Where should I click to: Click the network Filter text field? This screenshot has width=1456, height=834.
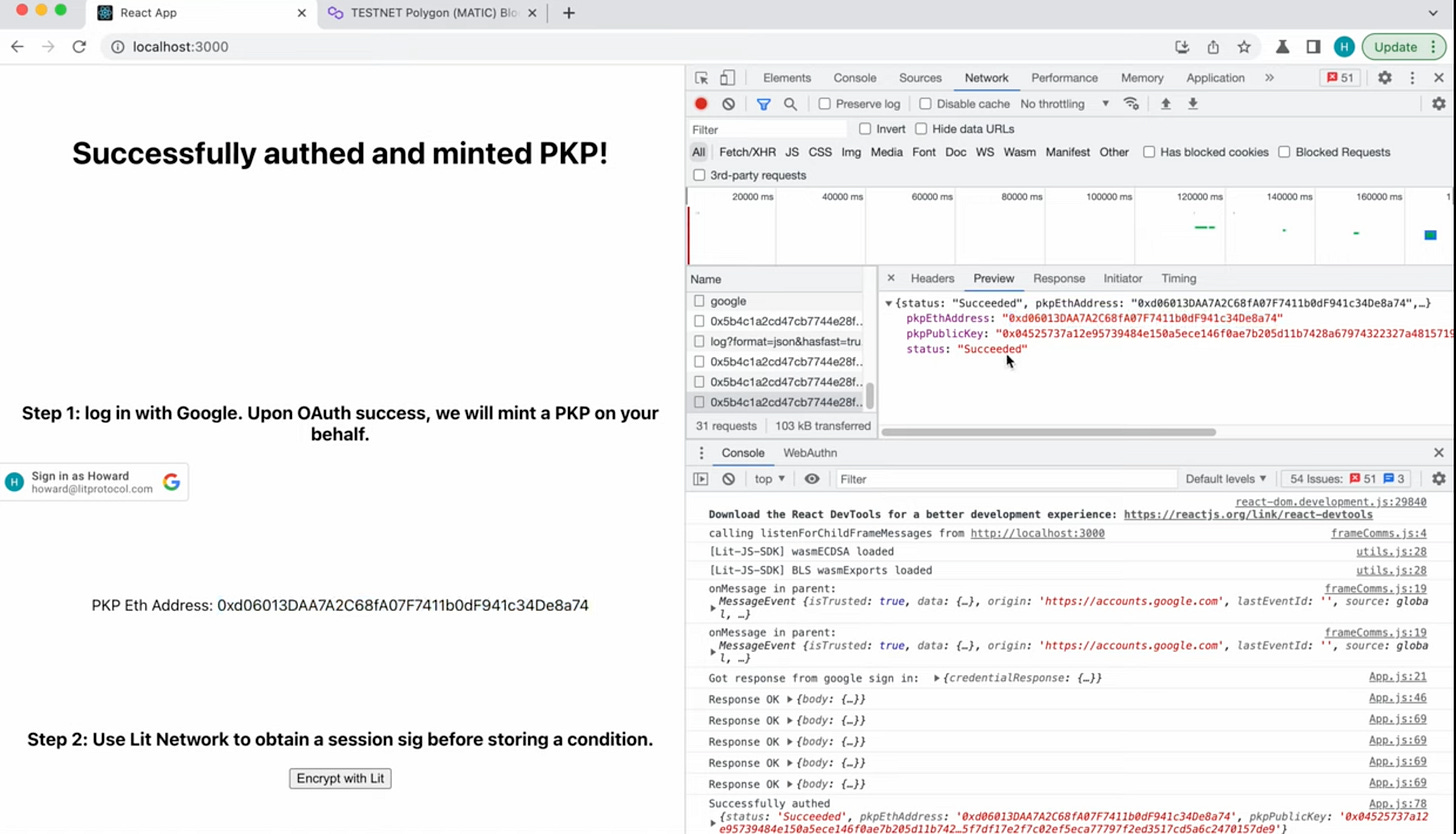768,129
